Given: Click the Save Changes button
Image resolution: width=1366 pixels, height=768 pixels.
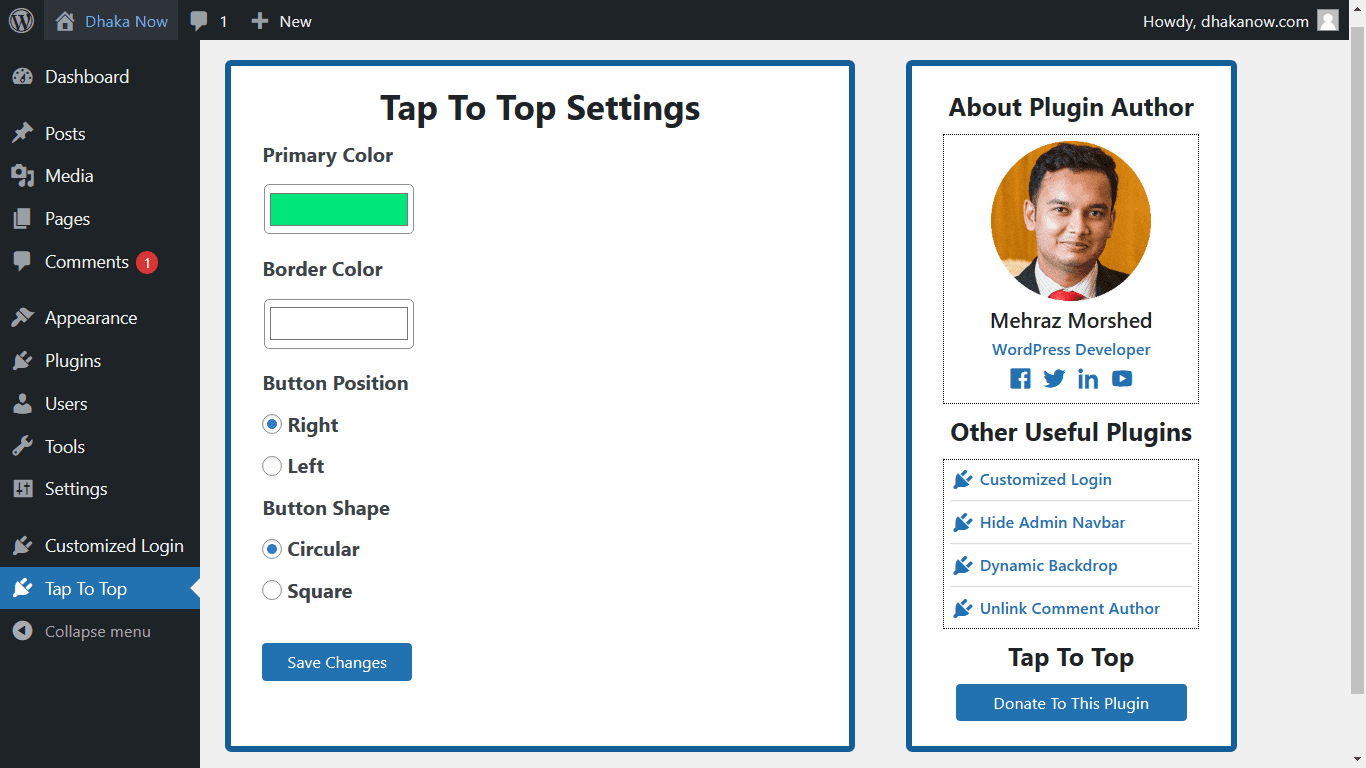Looking at the screenshot, I should (x=337, y=662).
